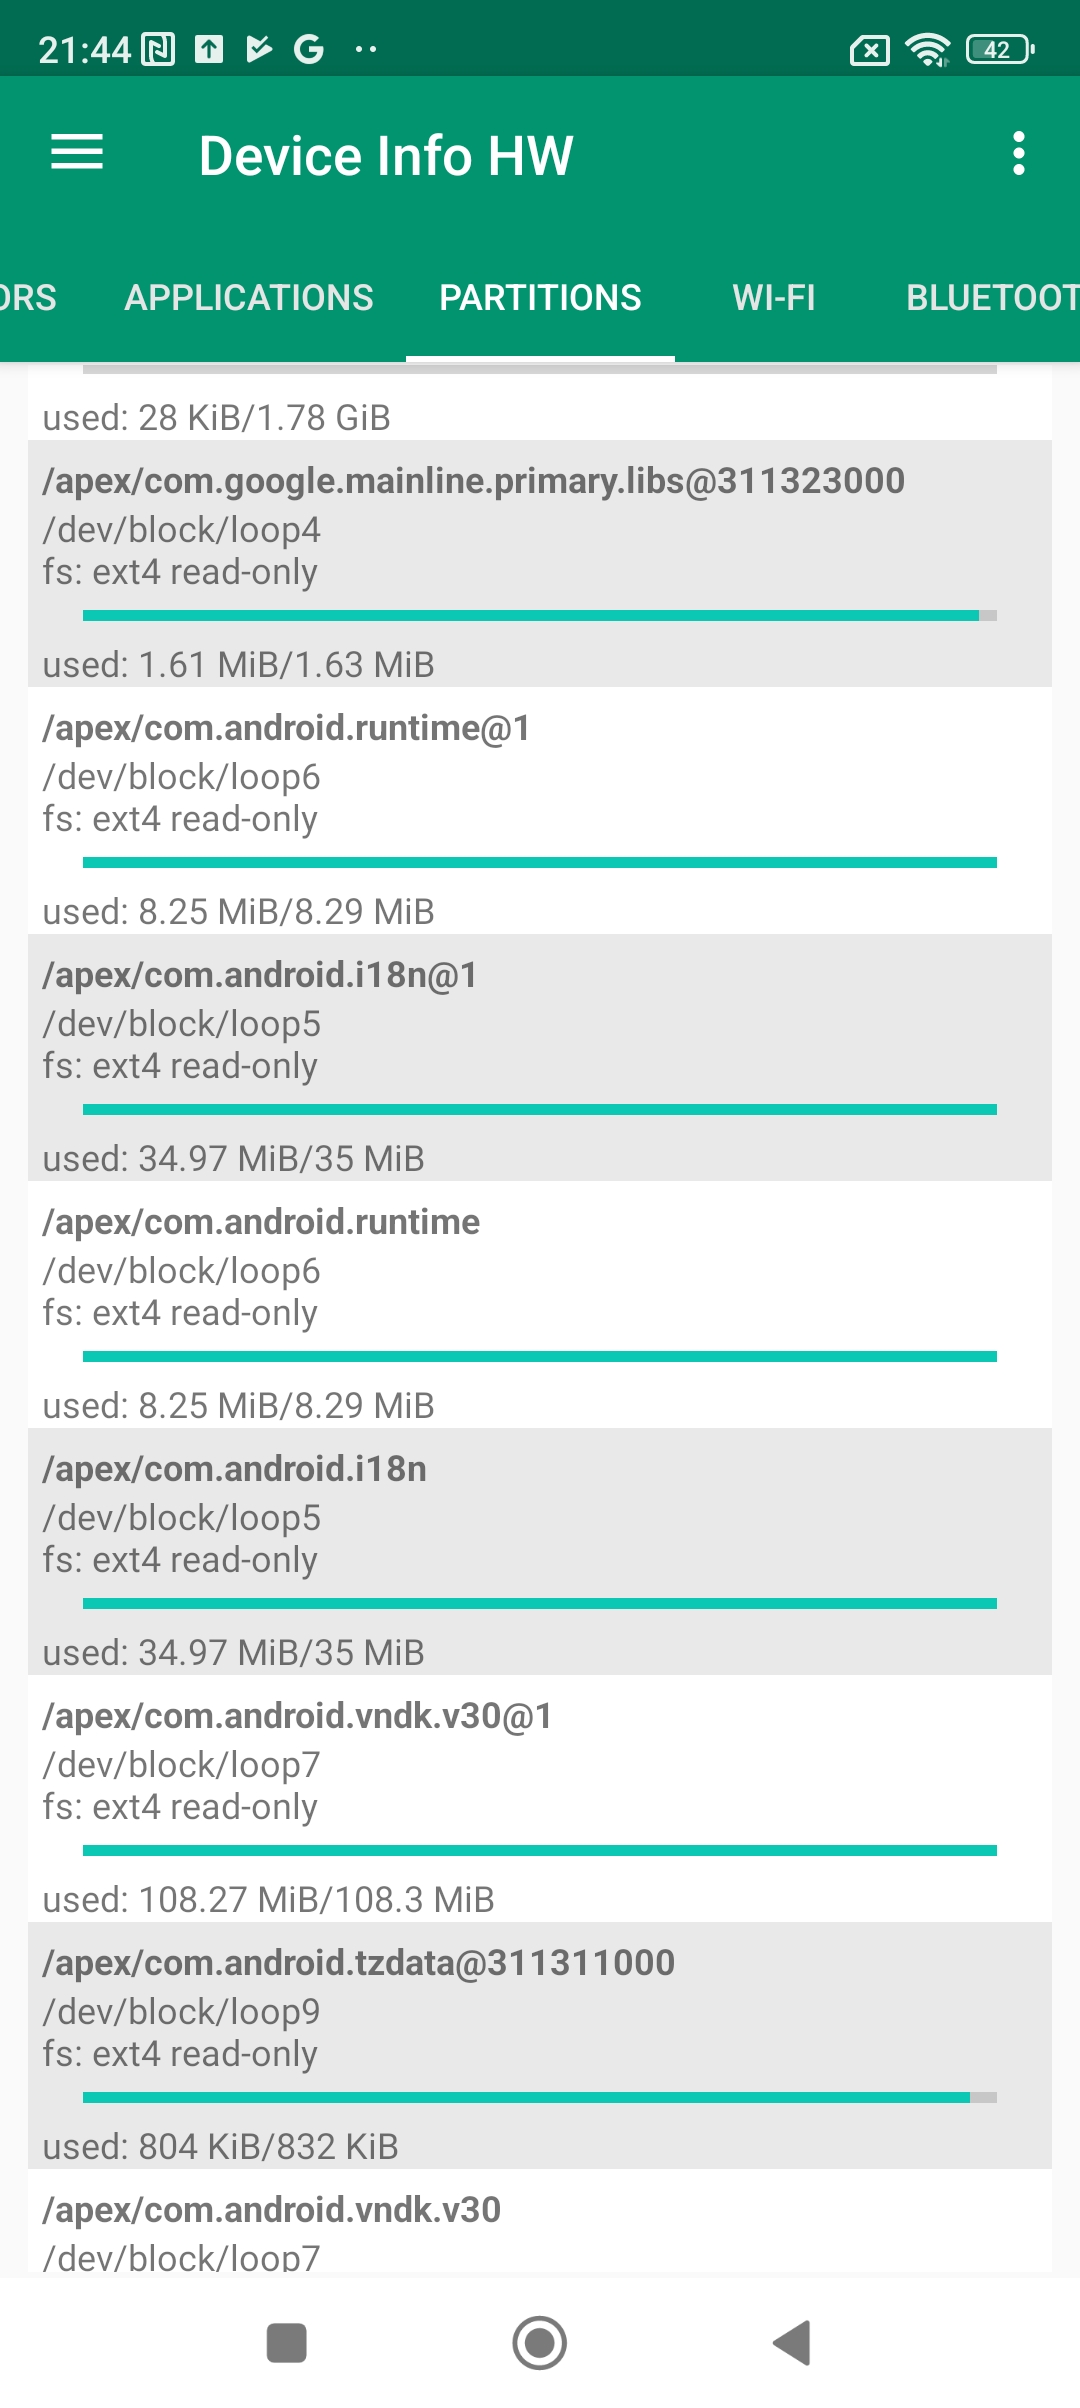Tap the Device Info HW title
1080x2408 pixels.
[386, 156]
